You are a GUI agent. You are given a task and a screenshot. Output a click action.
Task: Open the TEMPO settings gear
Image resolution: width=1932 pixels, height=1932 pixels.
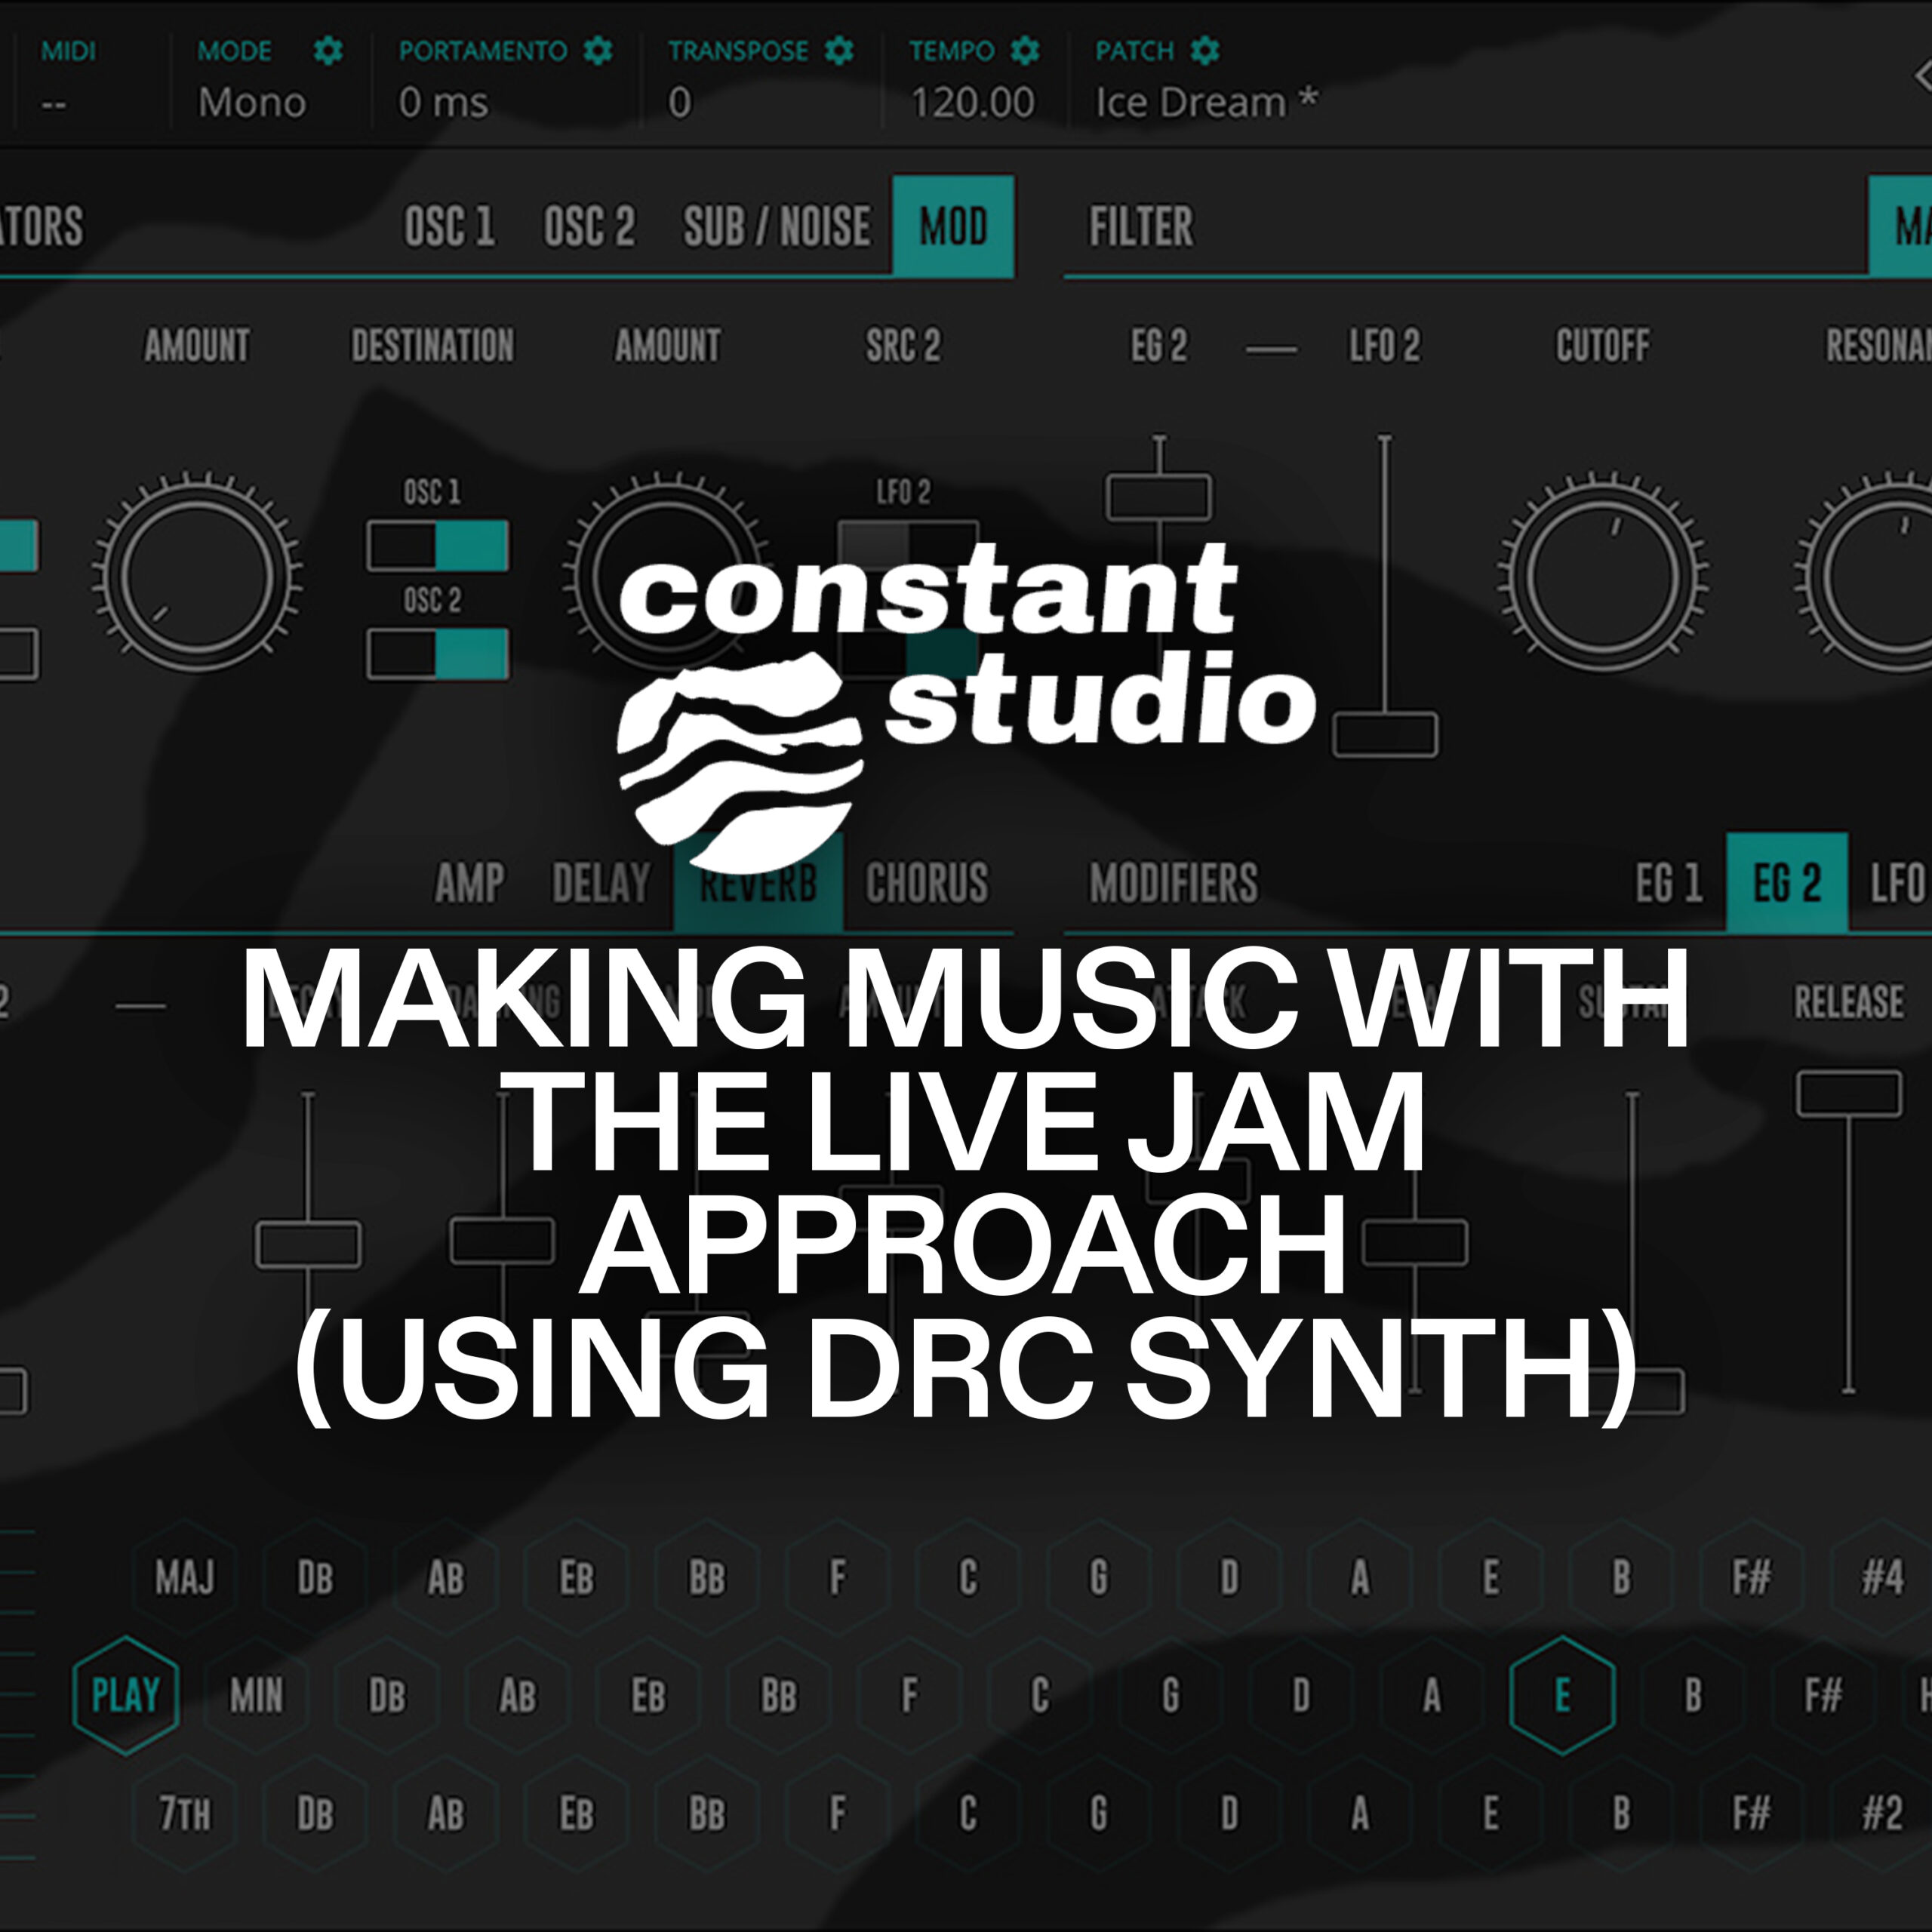click(1024, 50)
